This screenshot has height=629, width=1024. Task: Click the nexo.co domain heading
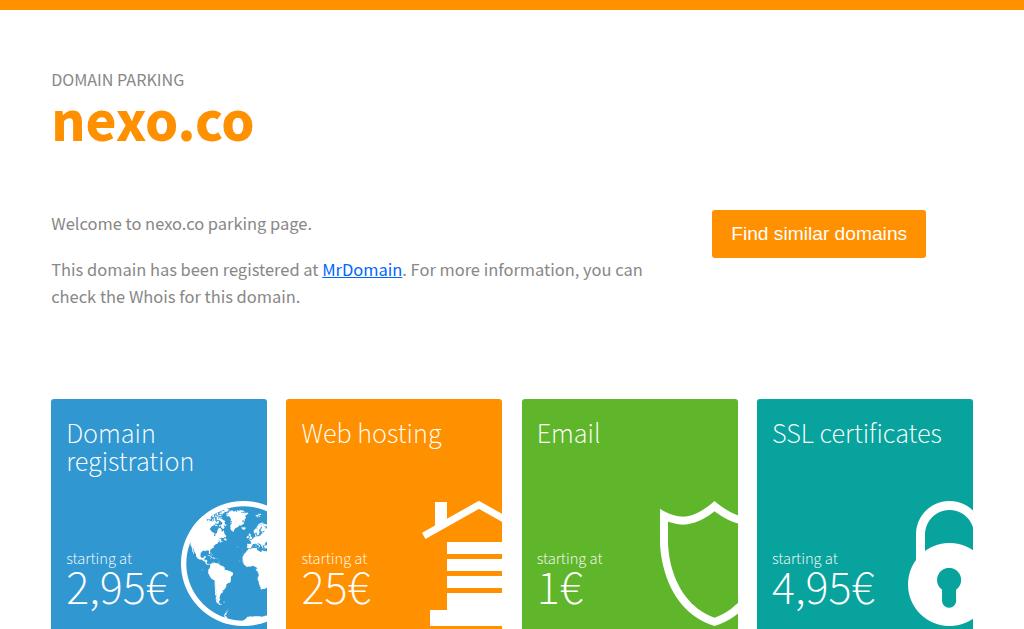click(x=152, y=123)
